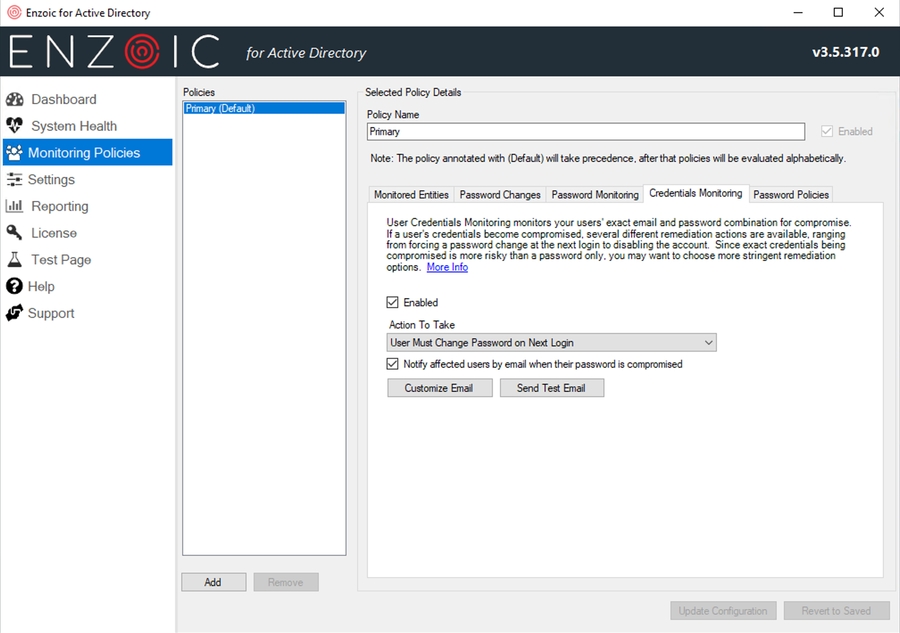Open the Action To Take dropdown
900x633 pixels.
coord(551,343)
